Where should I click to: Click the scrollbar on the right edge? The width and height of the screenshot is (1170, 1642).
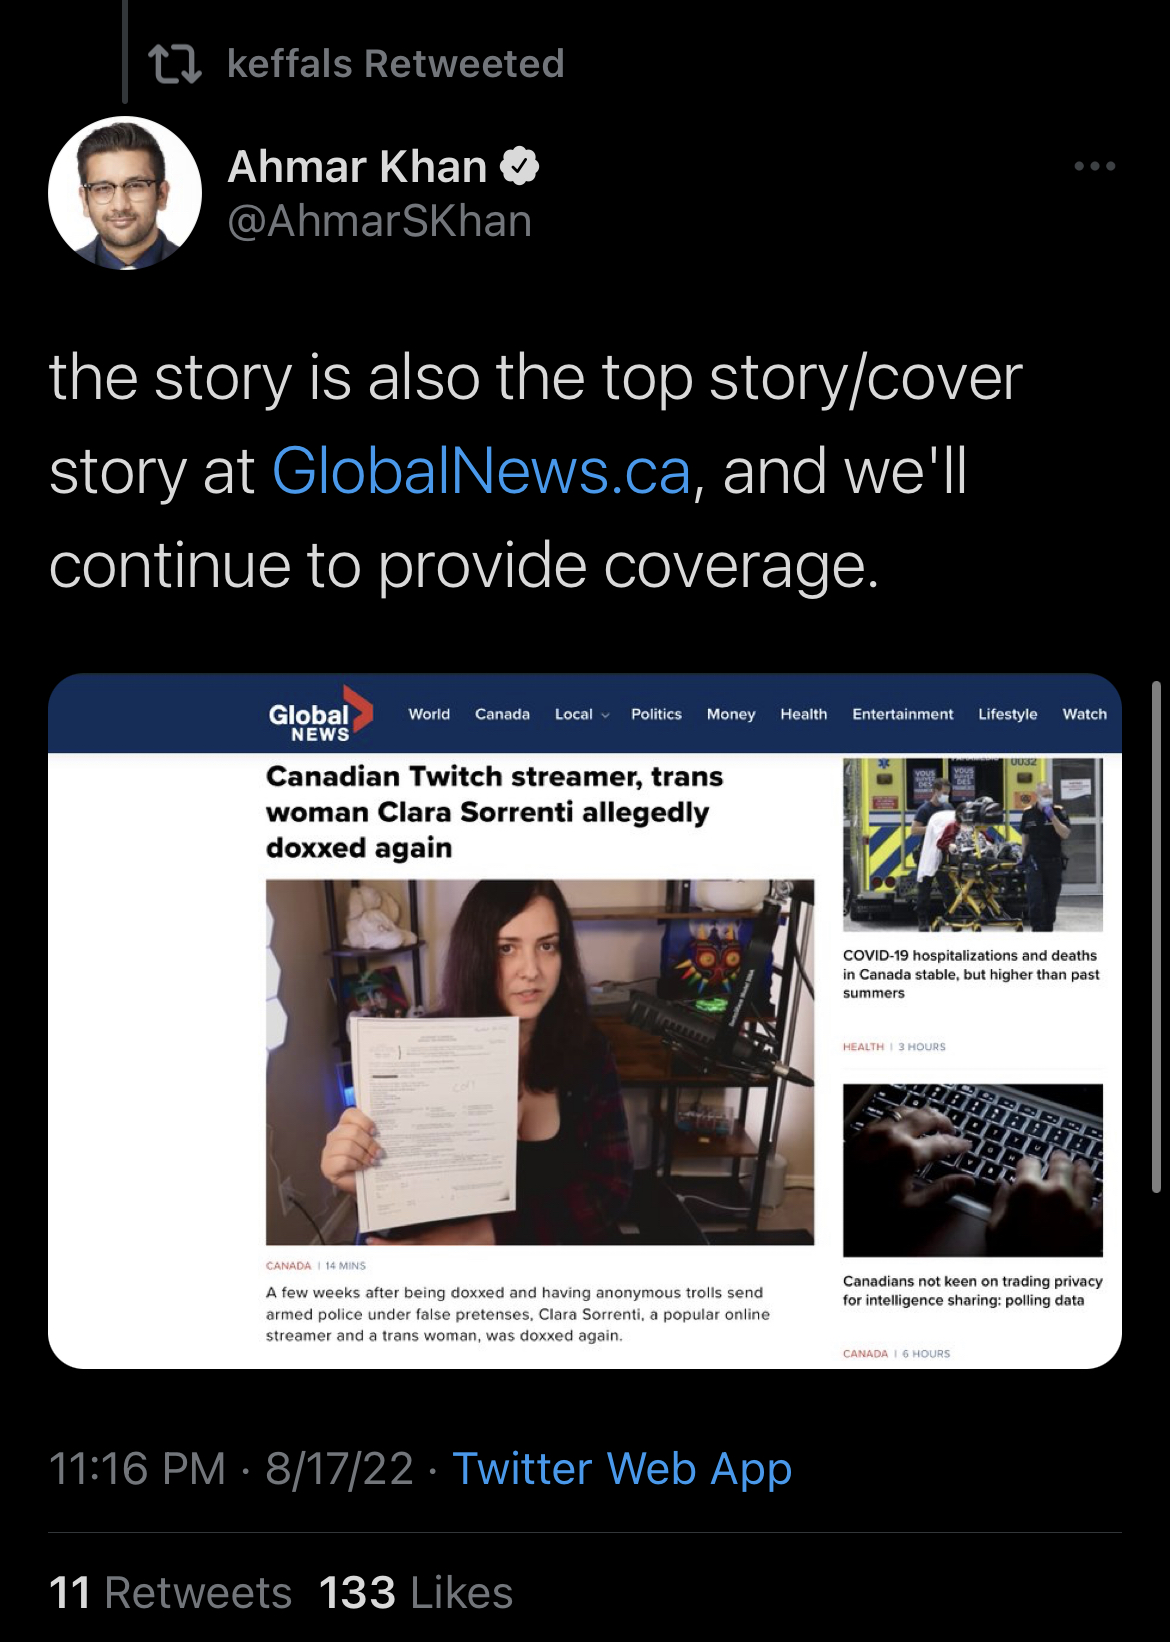(1157, 937)
